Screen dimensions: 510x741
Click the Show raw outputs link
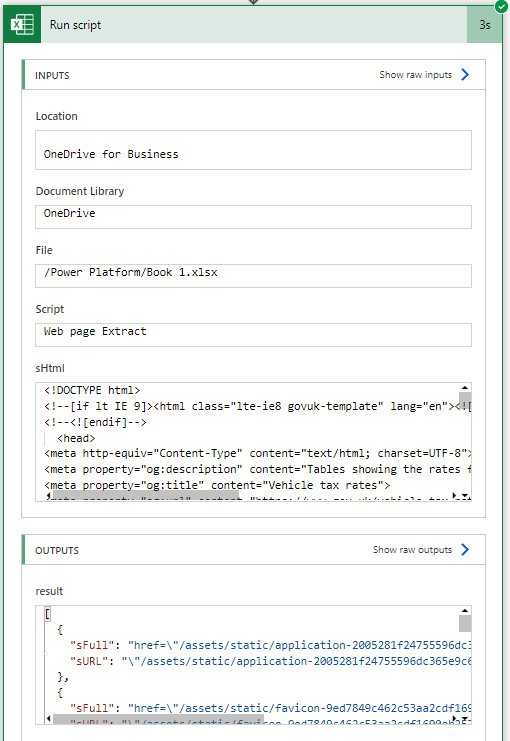(412, 550)
